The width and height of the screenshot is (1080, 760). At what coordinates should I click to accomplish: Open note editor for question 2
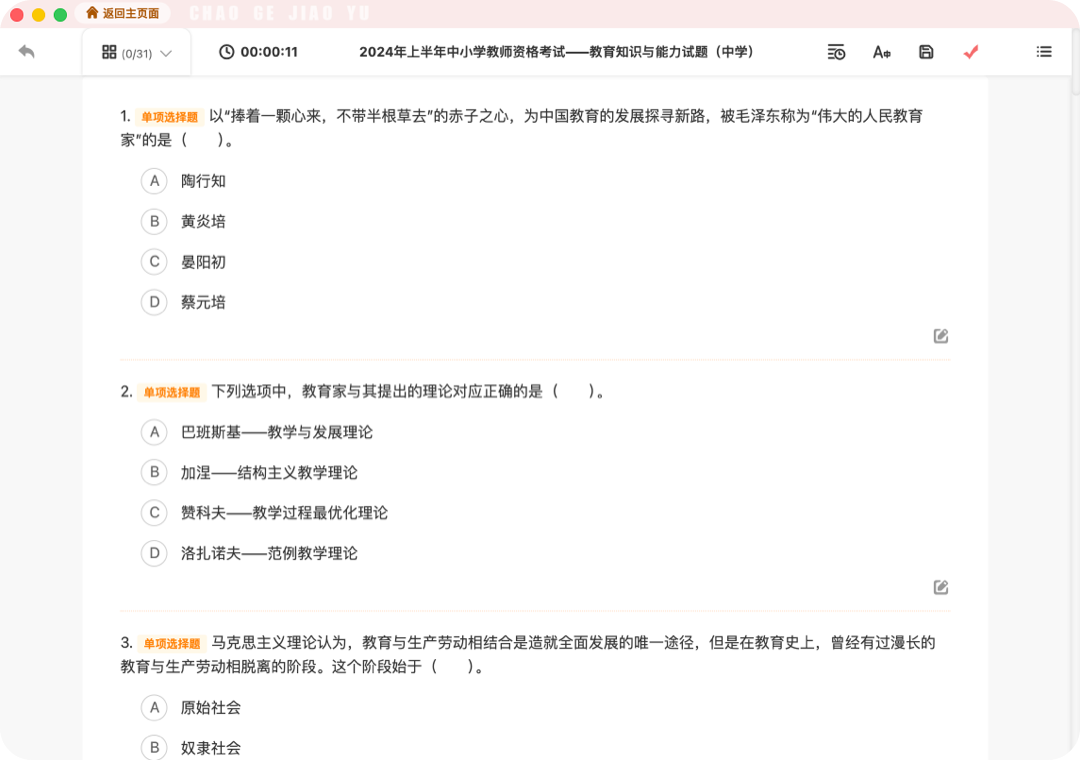coord(941,587)
